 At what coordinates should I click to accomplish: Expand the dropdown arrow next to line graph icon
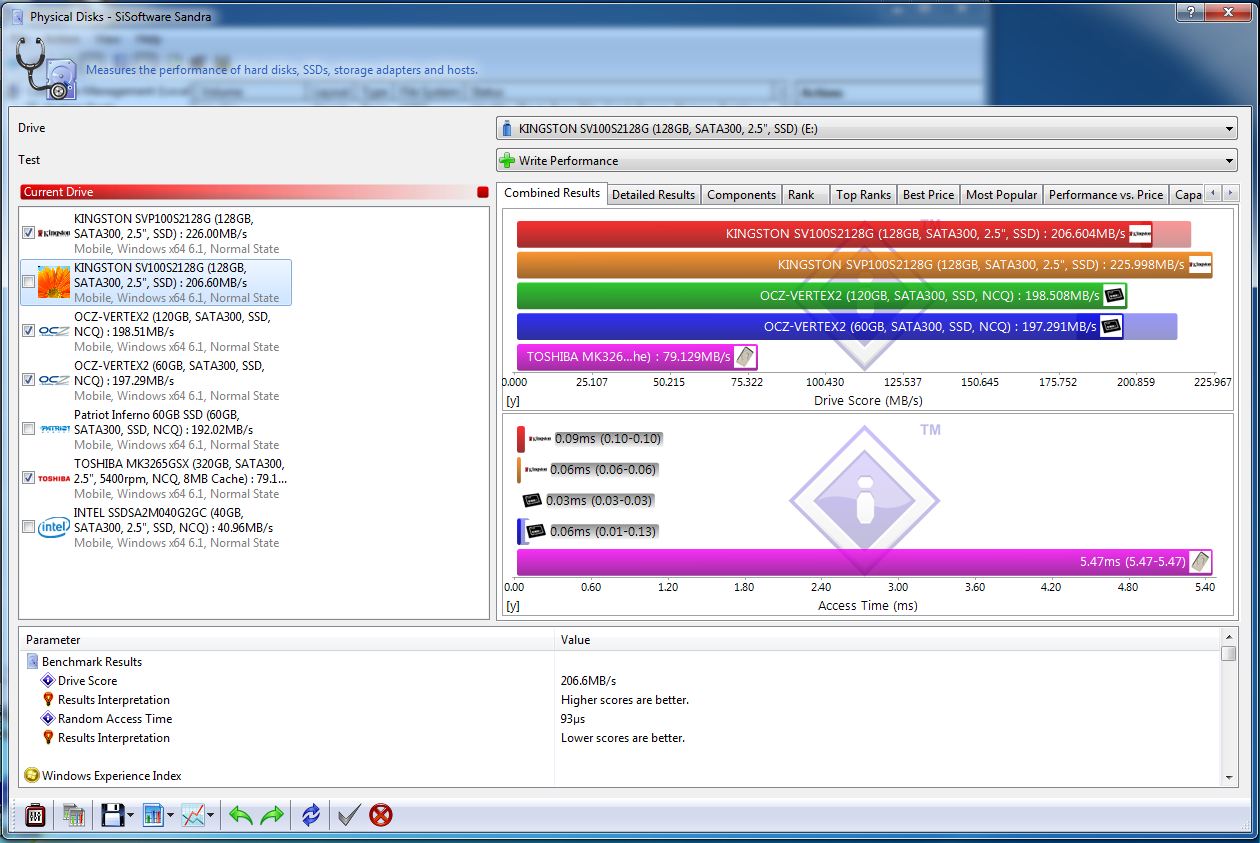pos(211,815)
